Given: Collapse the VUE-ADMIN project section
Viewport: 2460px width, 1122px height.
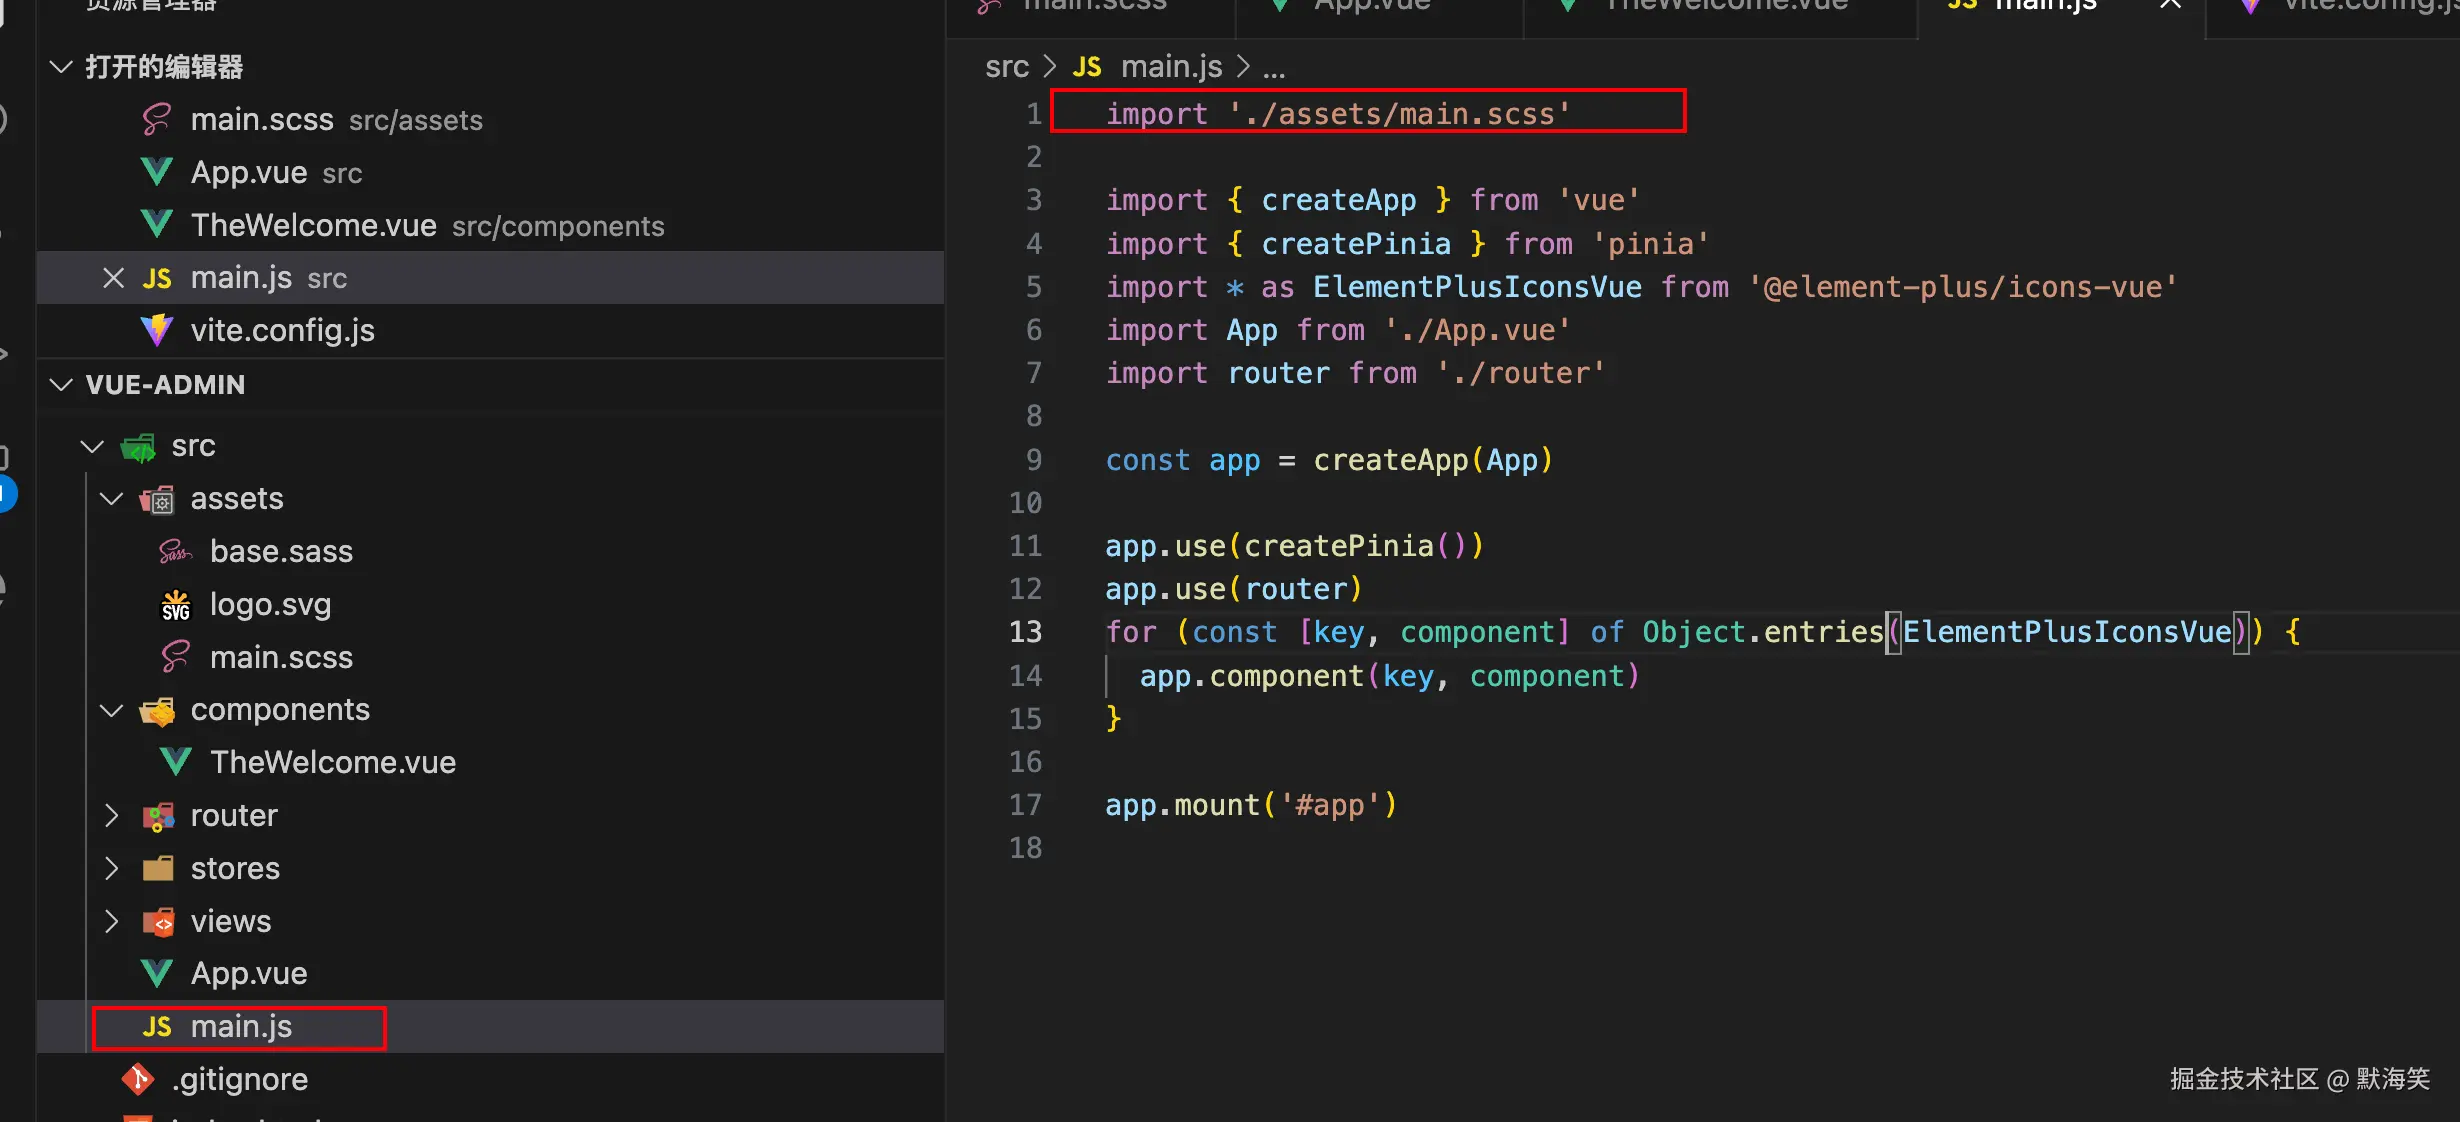Looking at the screenshot, I should (61, 385).
